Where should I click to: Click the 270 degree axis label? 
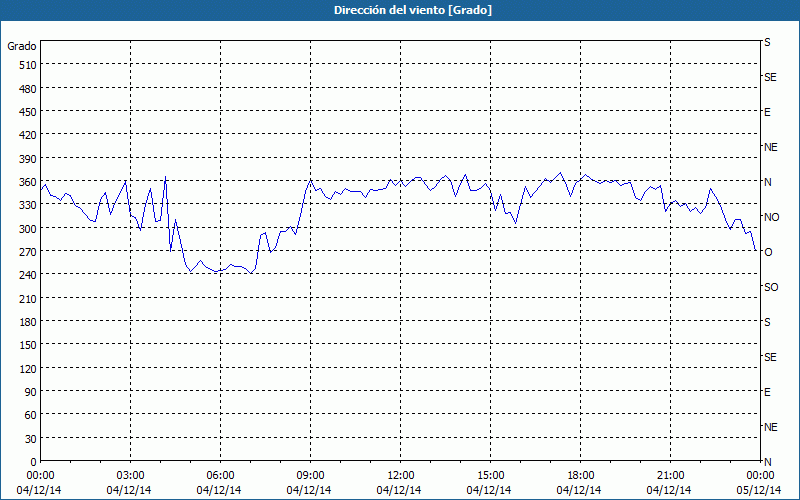(28, 252)
